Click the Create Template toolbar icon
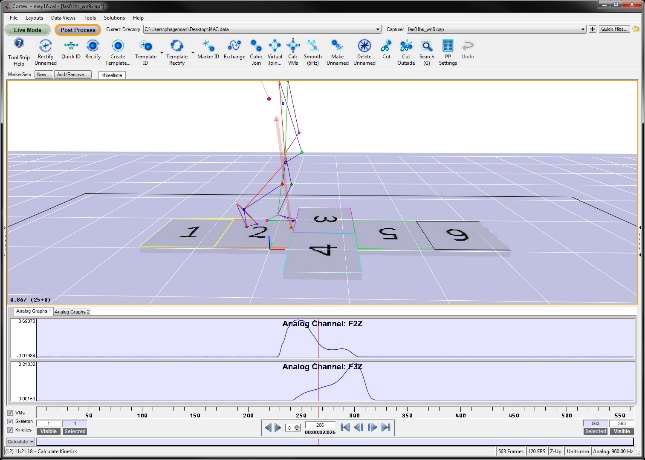 tap(117, 46)
